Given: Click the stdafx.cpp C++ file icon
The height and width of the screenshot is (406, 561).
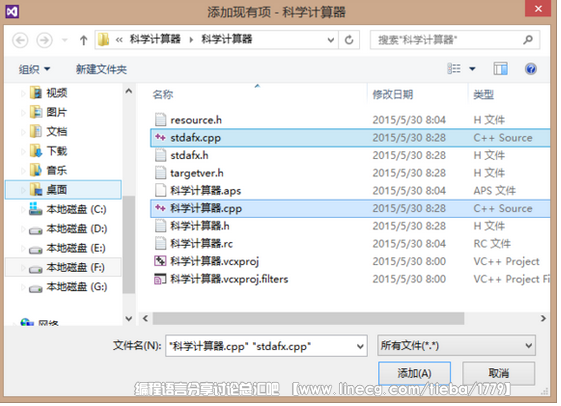Looking at the screenshot, I should [160, 137].
